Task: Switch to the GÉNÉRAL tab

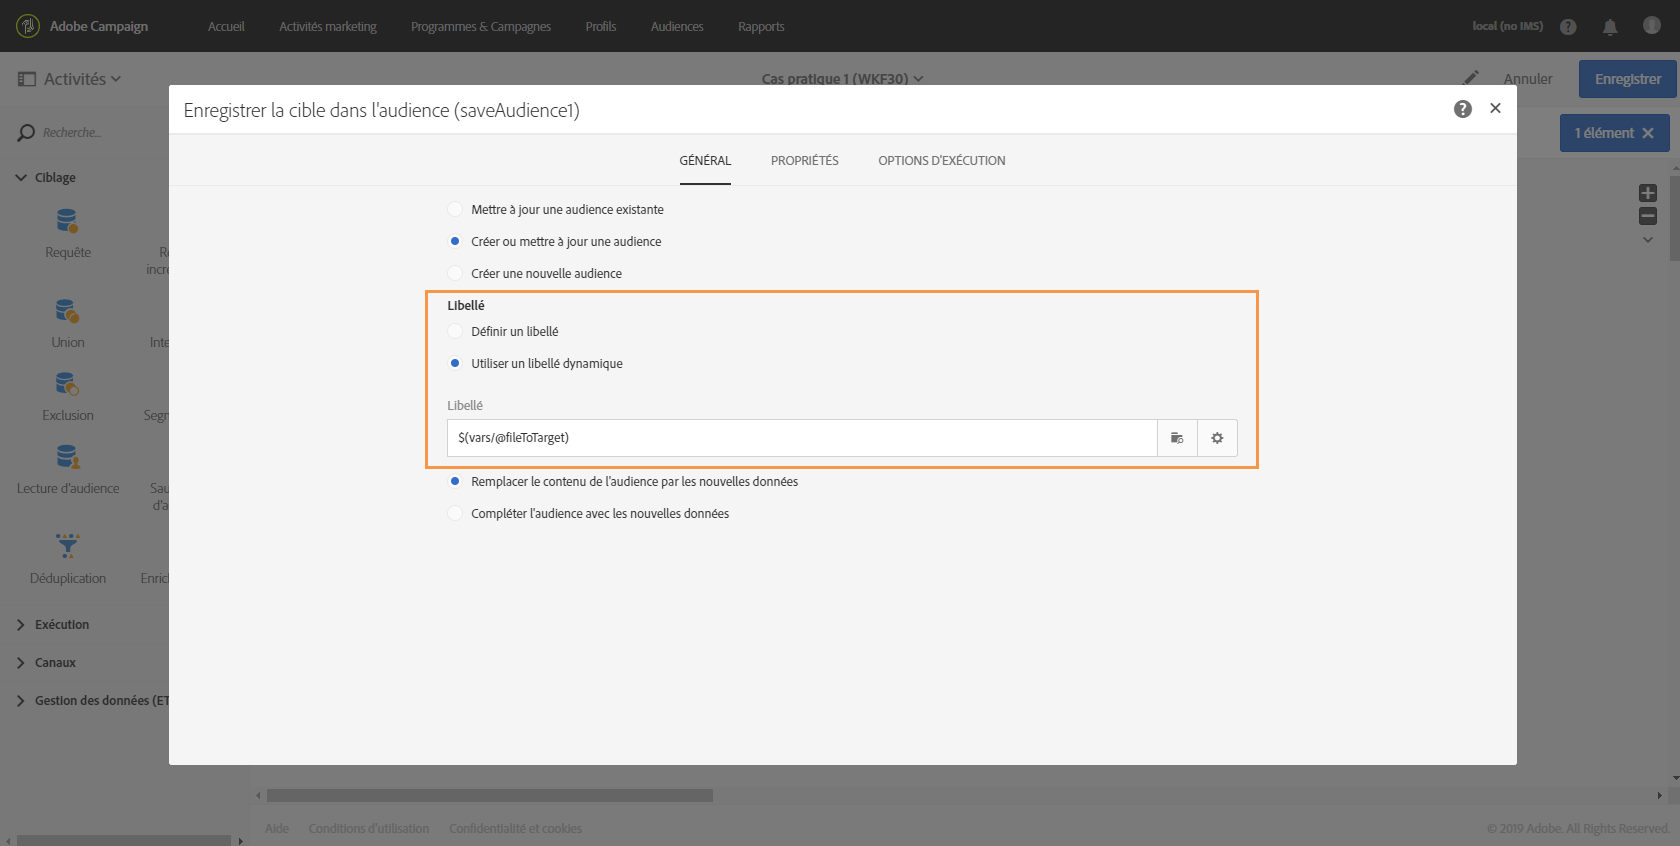Action: tap(705, 160)
